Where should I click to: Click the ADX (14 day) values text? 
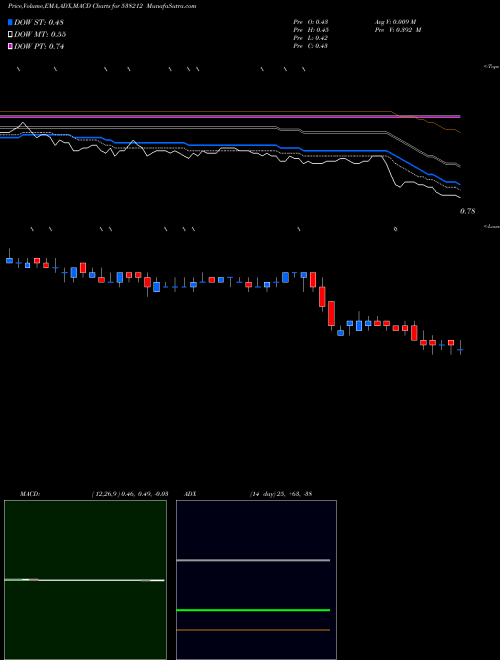click(x=281, y=494)
